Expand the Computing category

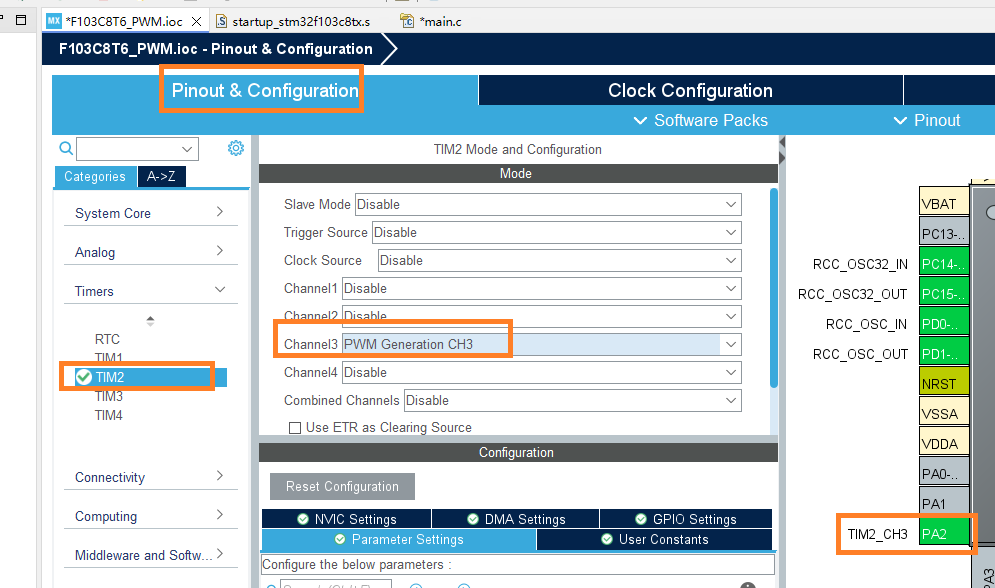pyautogui.click(x=150, y=516)
